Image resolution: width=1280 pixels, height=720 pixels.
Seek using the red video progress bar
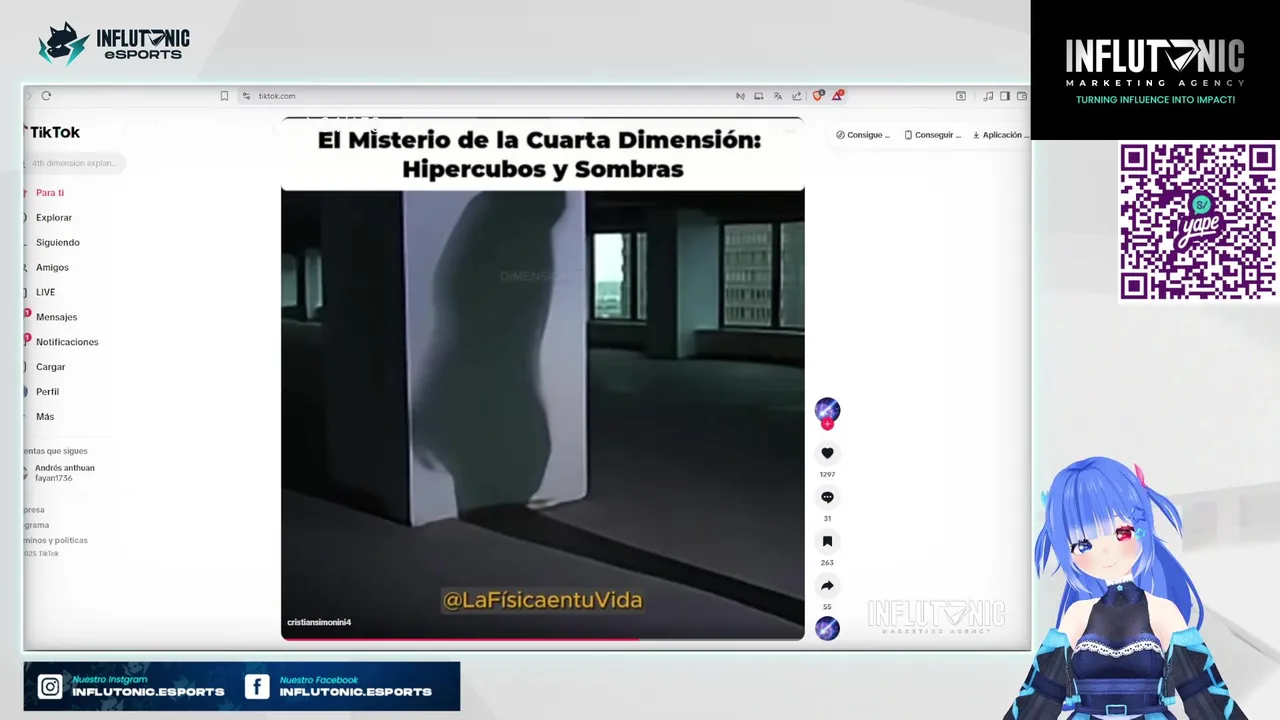(x=542, y=638)
